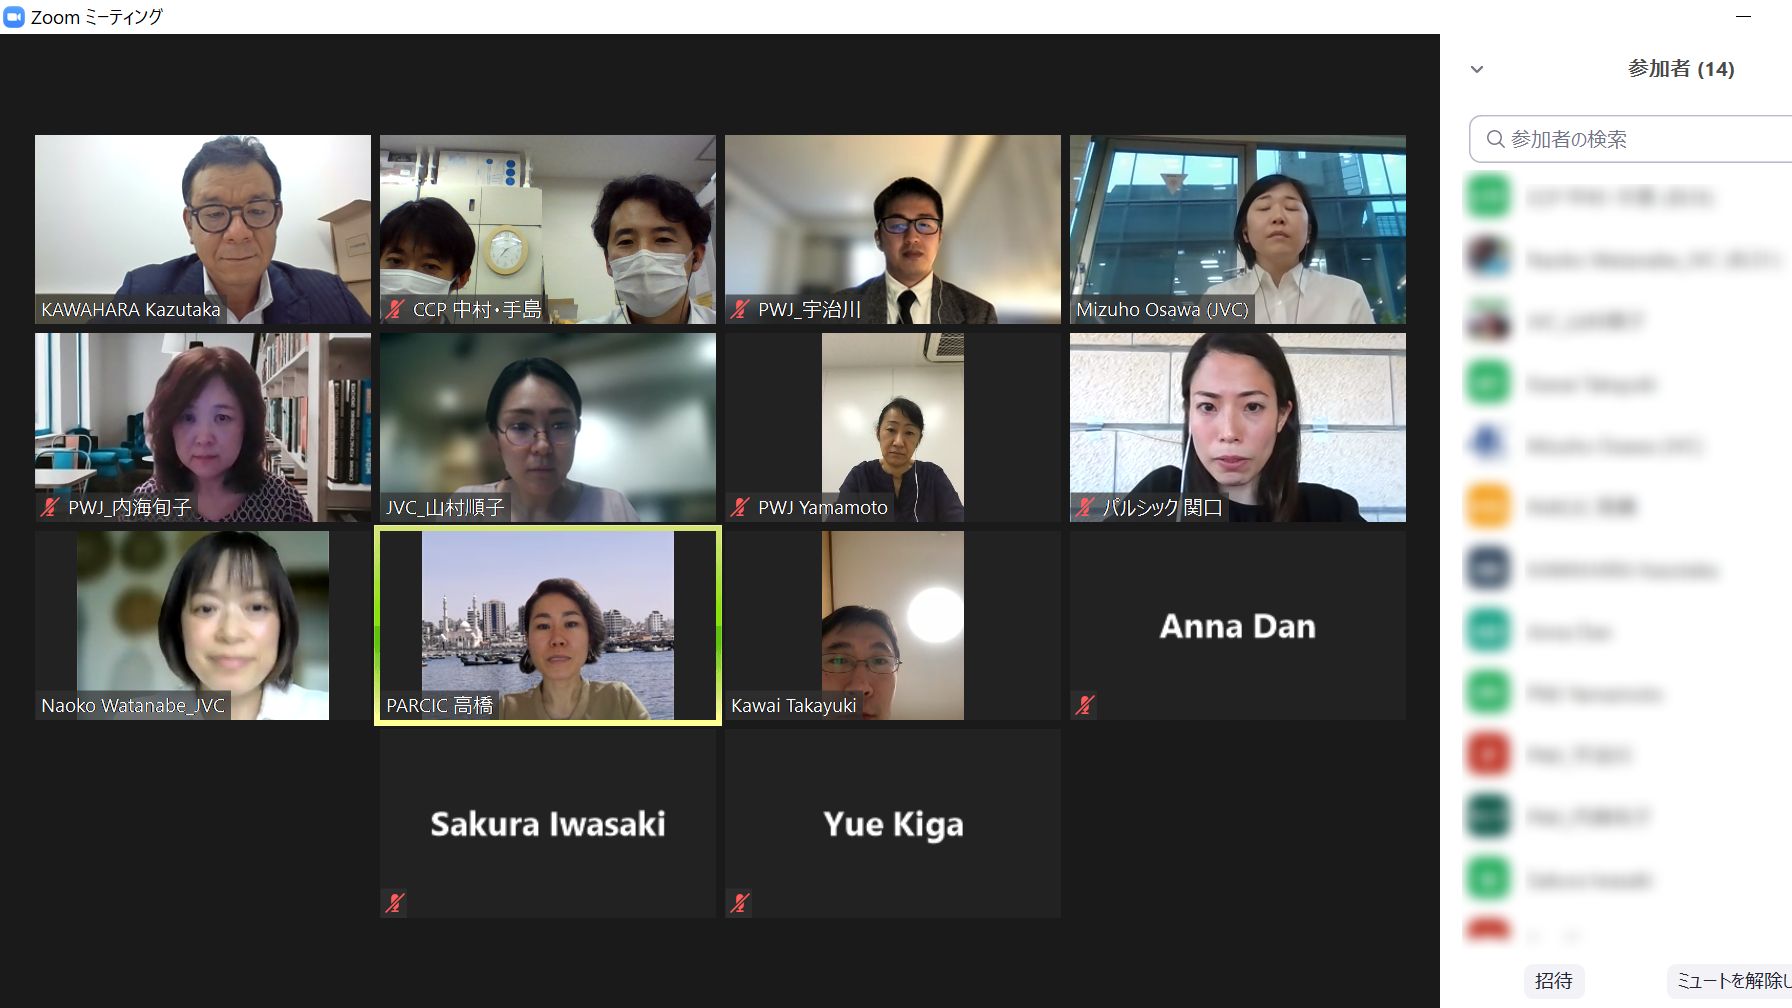Click the muted mic icon on Yue Kiga tile
The height and width of the screenshot is (1008, 1792).
[x=740, y=903]
